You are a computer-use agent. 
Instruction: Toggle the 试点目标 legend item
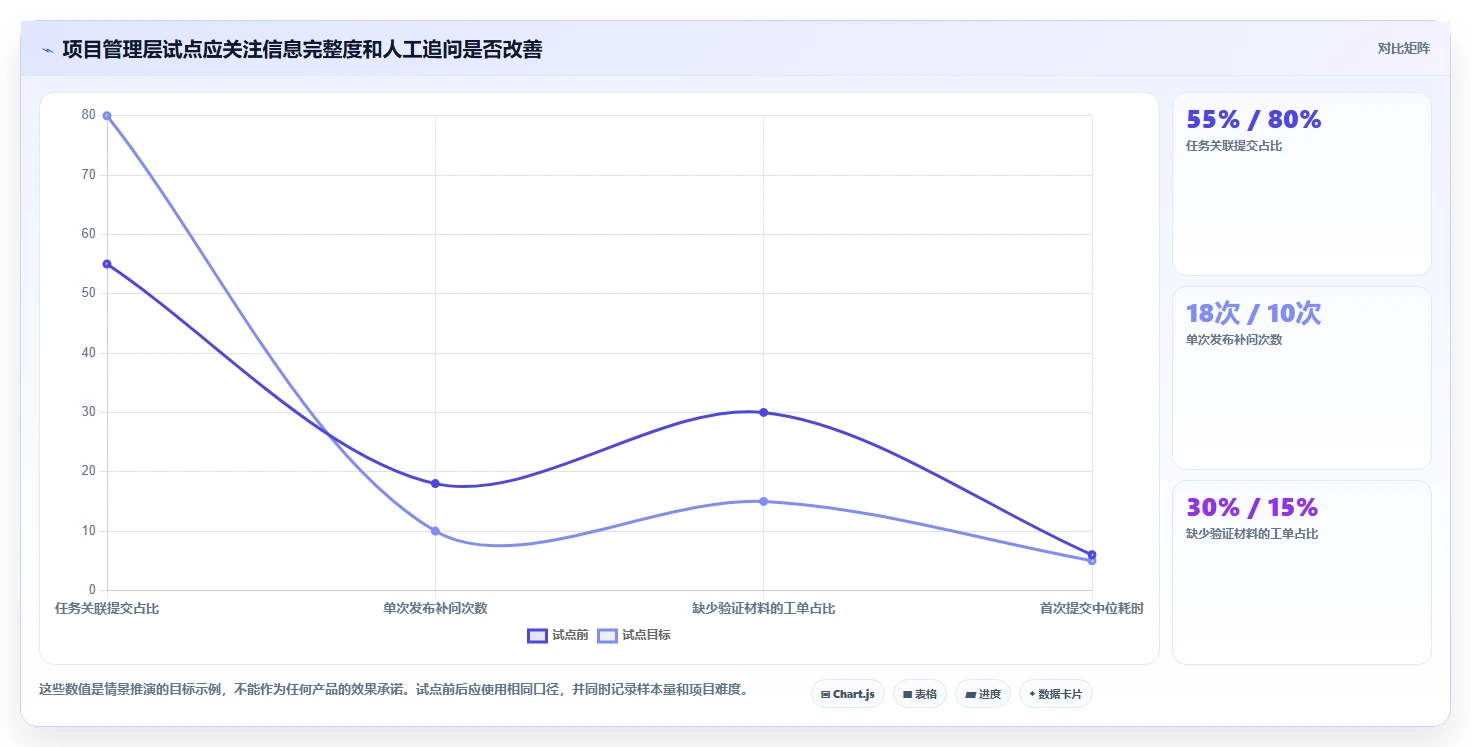click(634, 635)
